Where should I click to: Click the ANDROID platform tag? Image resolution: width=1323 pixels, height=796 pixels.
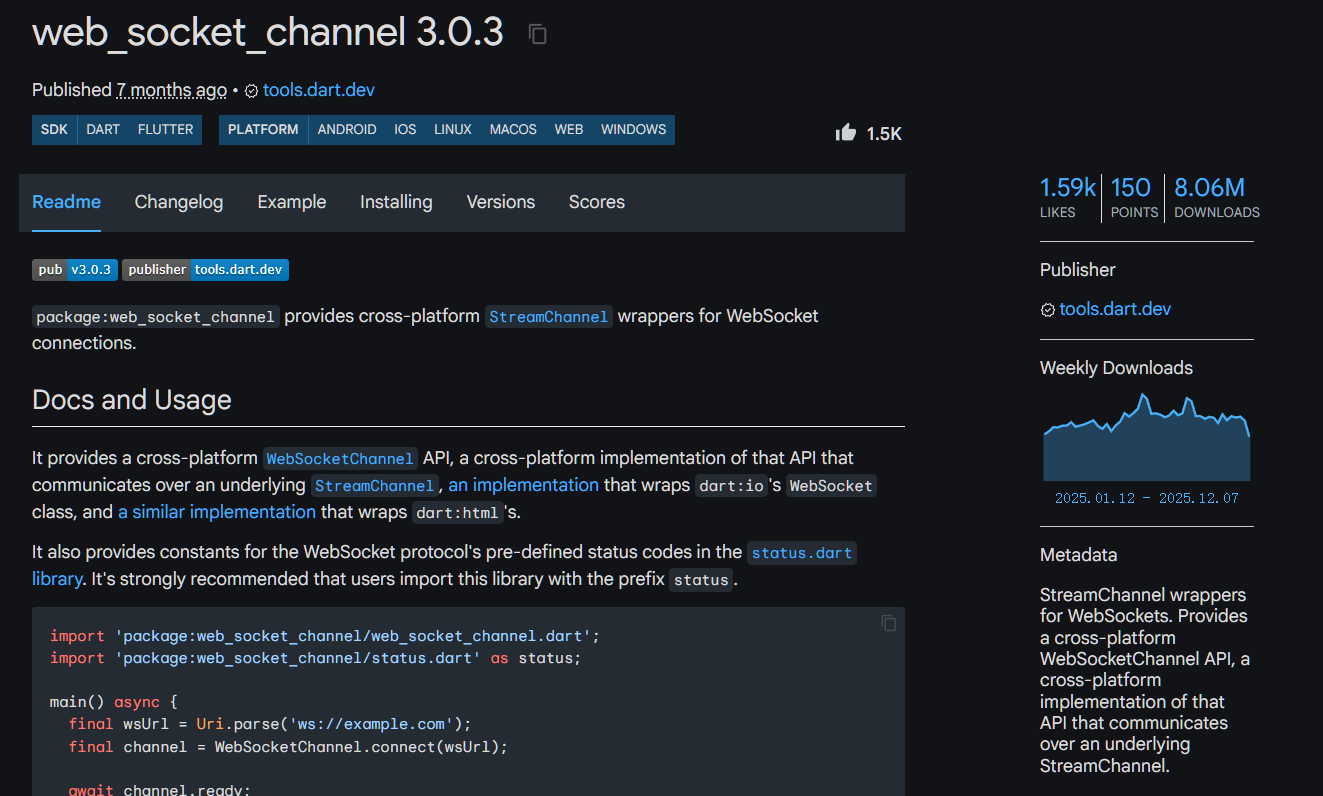coord(347,130)
